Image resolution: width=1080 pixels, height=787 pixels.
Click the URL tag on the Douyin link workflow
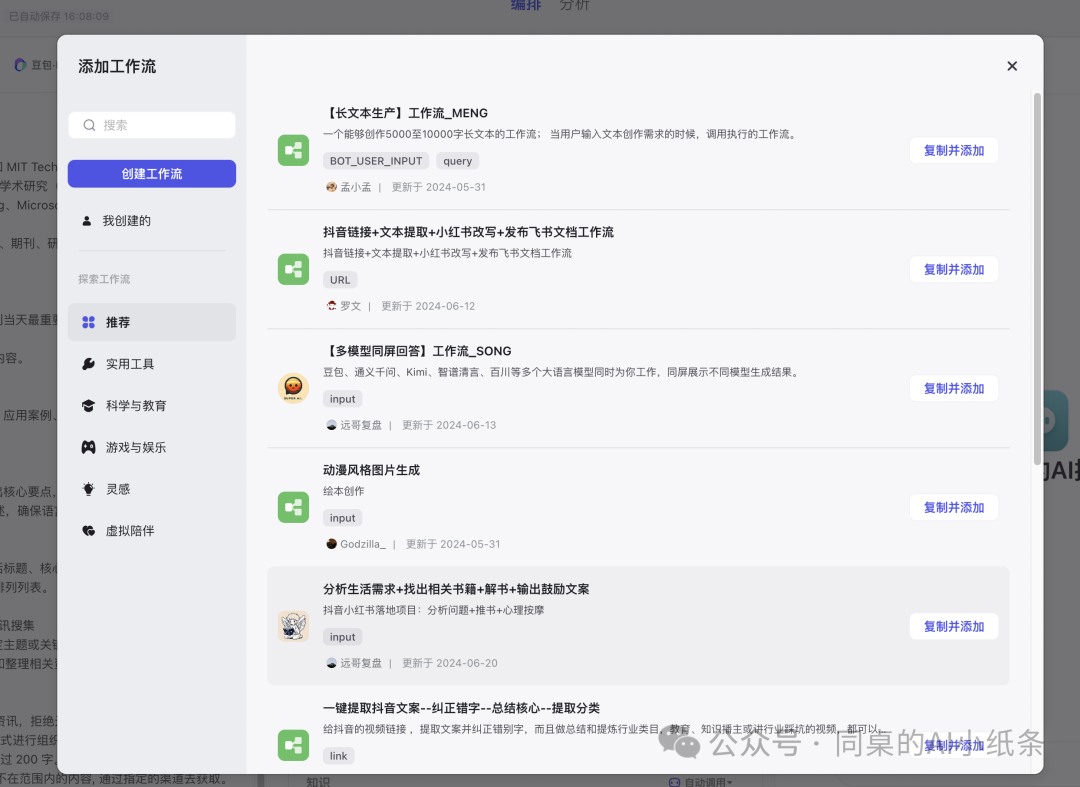point(340,280)
